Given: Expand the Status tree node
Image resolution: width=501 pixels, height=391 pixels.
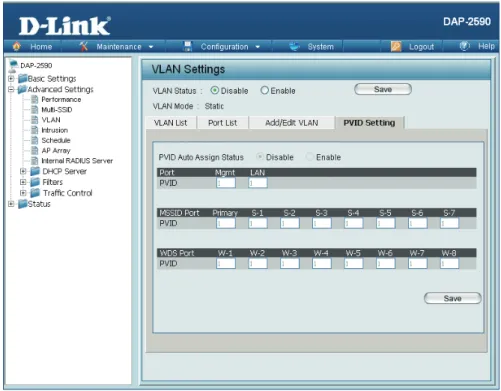Looking at the screenshot, I should click(x=11, y=204).
